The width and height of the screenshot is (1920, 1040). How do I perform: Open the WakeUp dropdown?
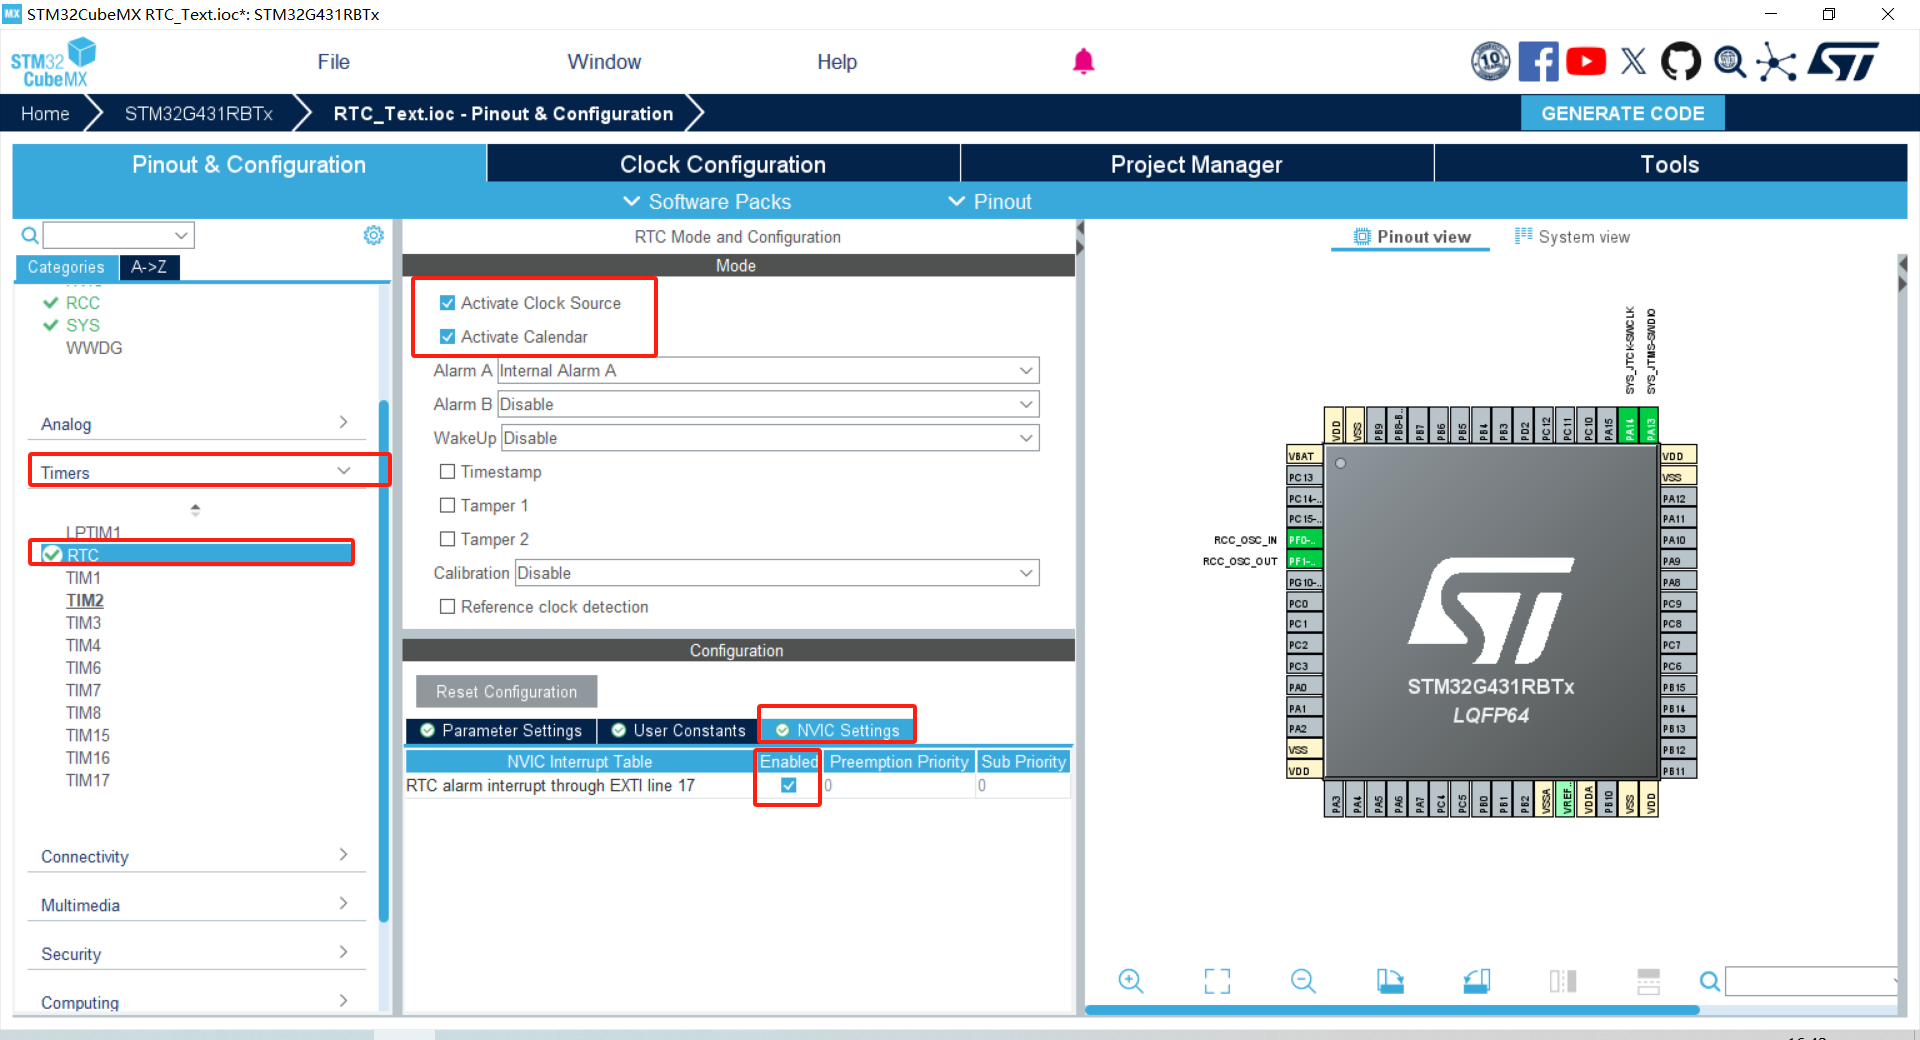pos(770,438)
